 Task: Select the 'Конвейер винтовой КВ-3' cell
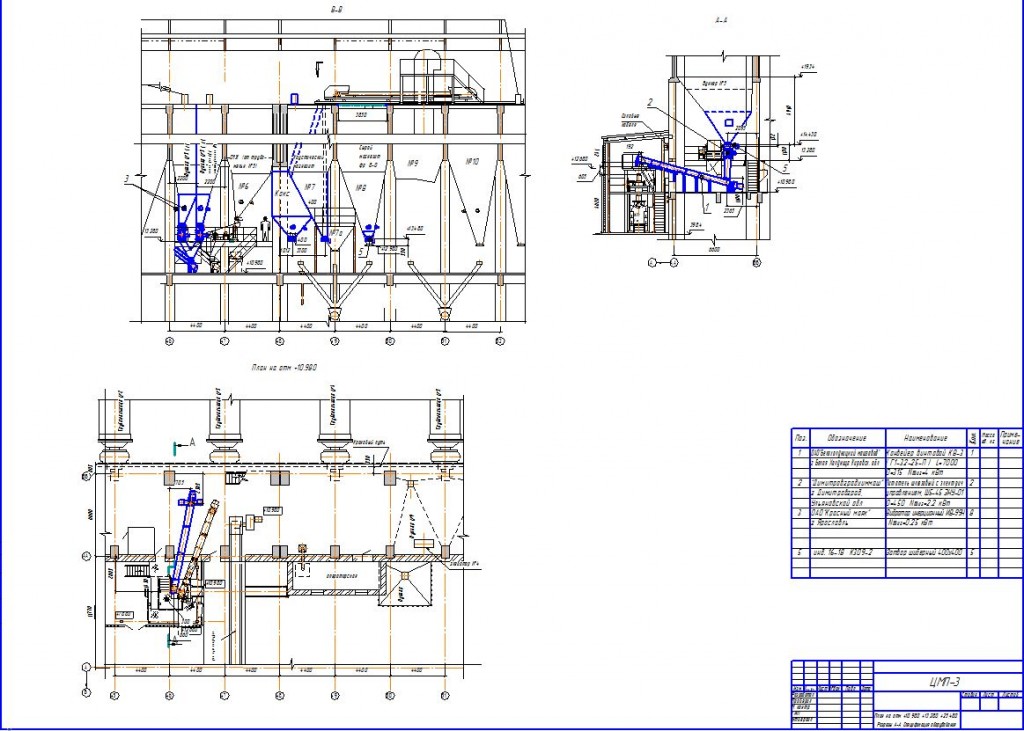(926, 453)
